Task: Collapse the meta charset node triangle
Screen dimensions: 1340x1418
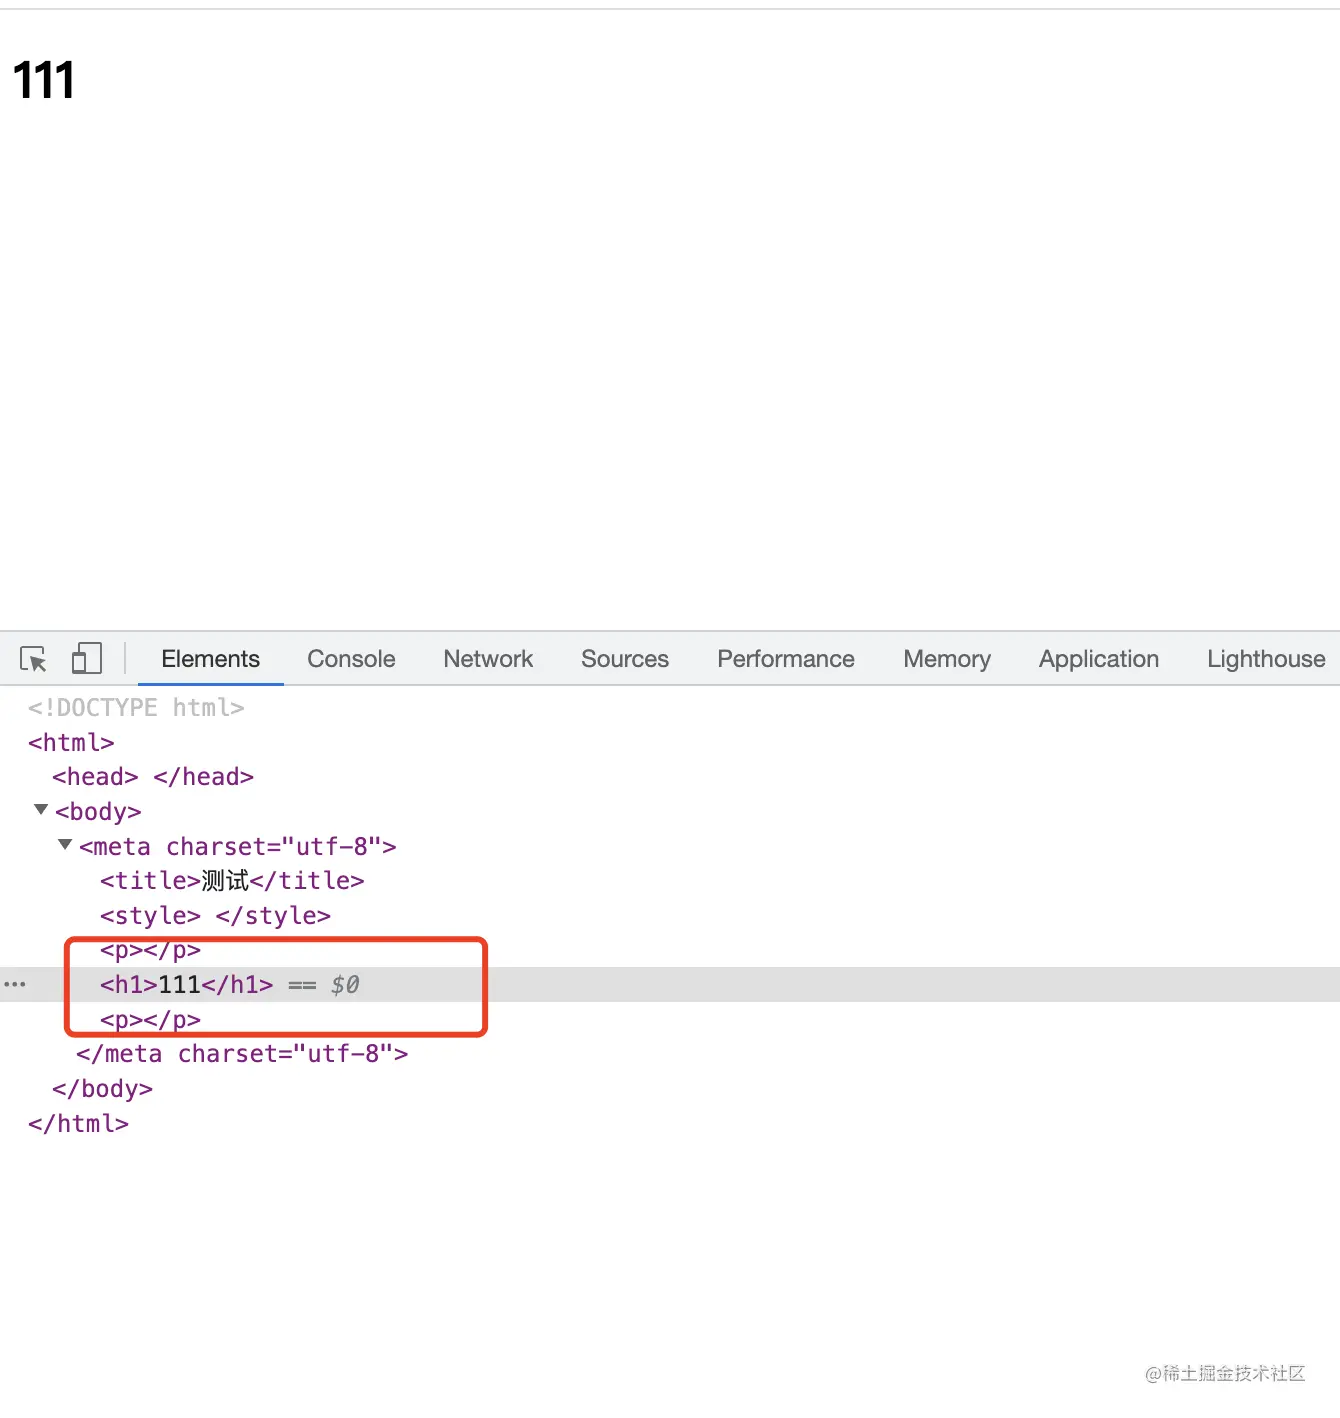Action: click(65, 845)
